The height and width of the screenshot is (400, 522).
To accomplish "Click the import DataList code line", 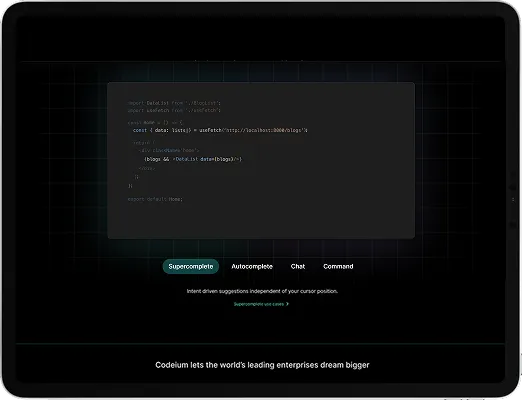I will click(x=174, y=103).
